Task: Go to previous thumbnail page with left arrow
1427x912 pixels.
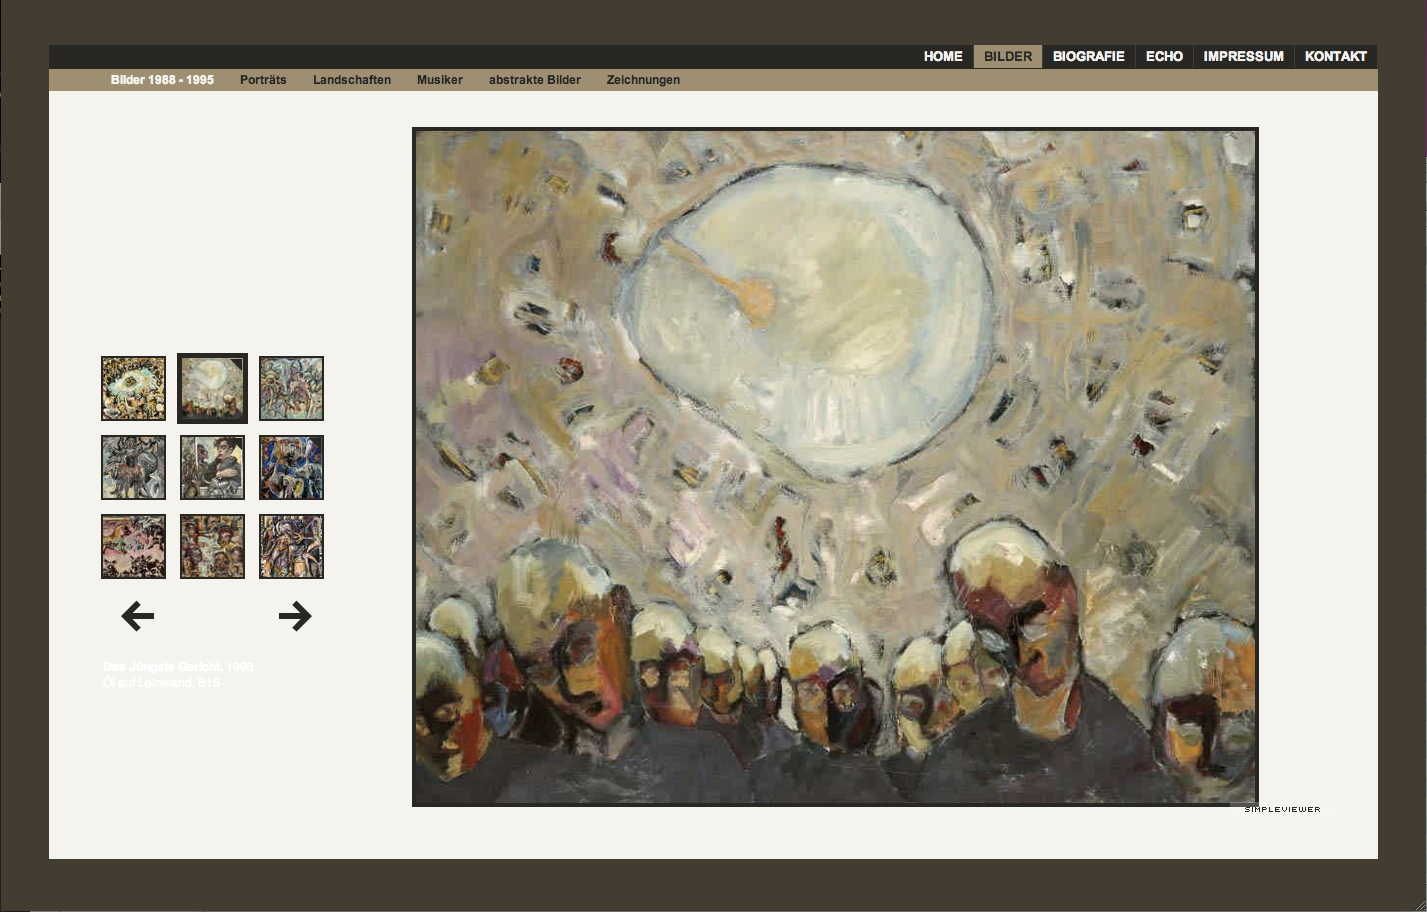Action: [138, 616]
